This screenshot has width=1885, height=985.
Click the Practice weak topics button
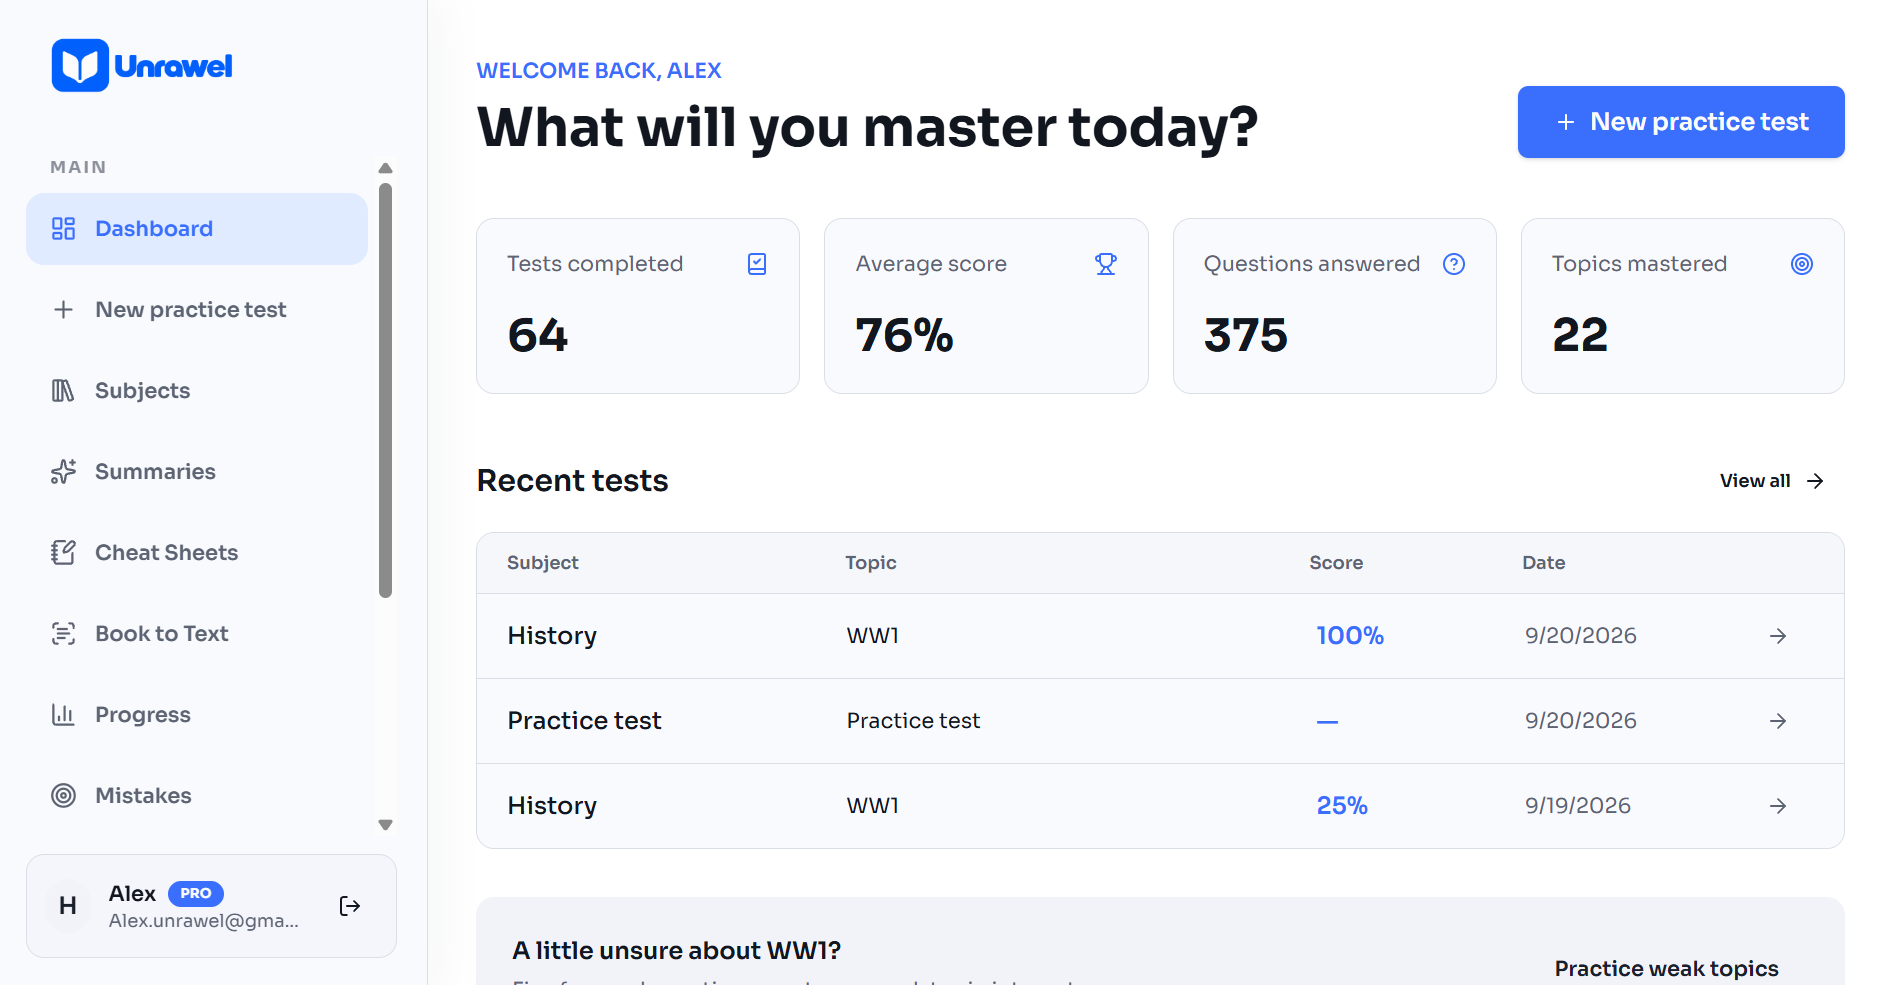1666,968
